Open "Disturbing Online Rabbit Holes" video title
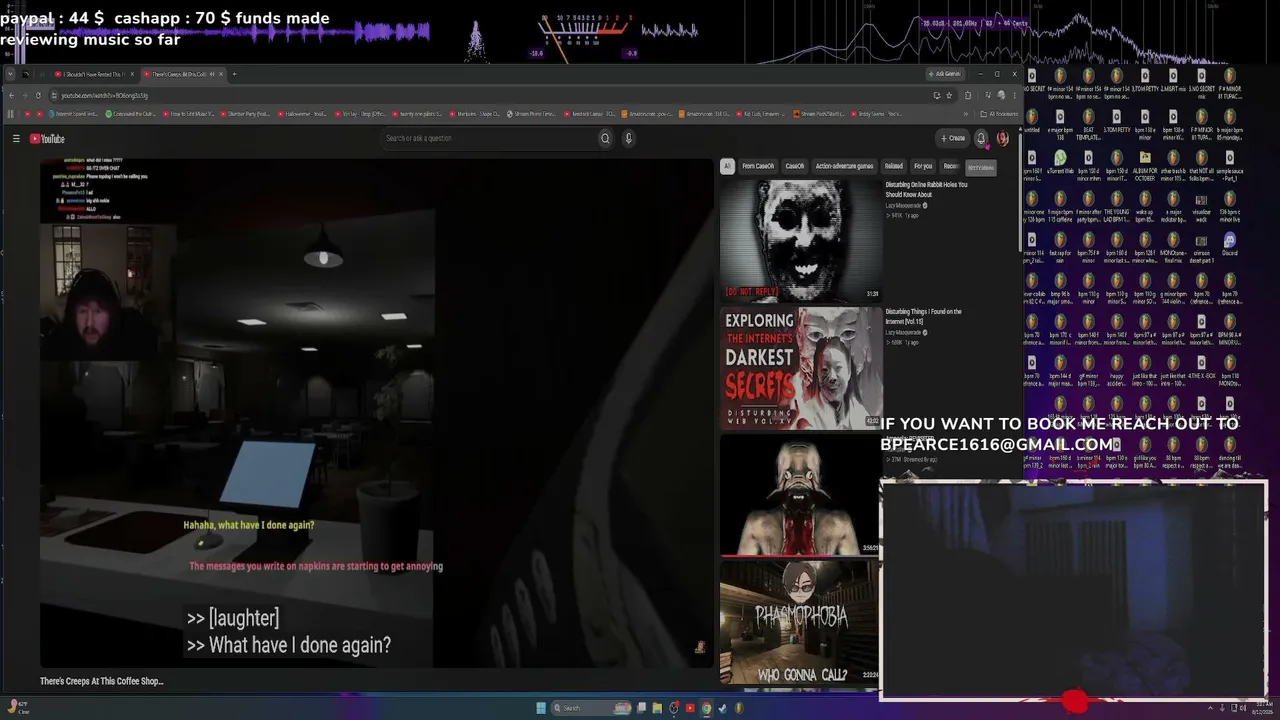The width and height of the screenshot is (1280, 720). click(926, 189)
